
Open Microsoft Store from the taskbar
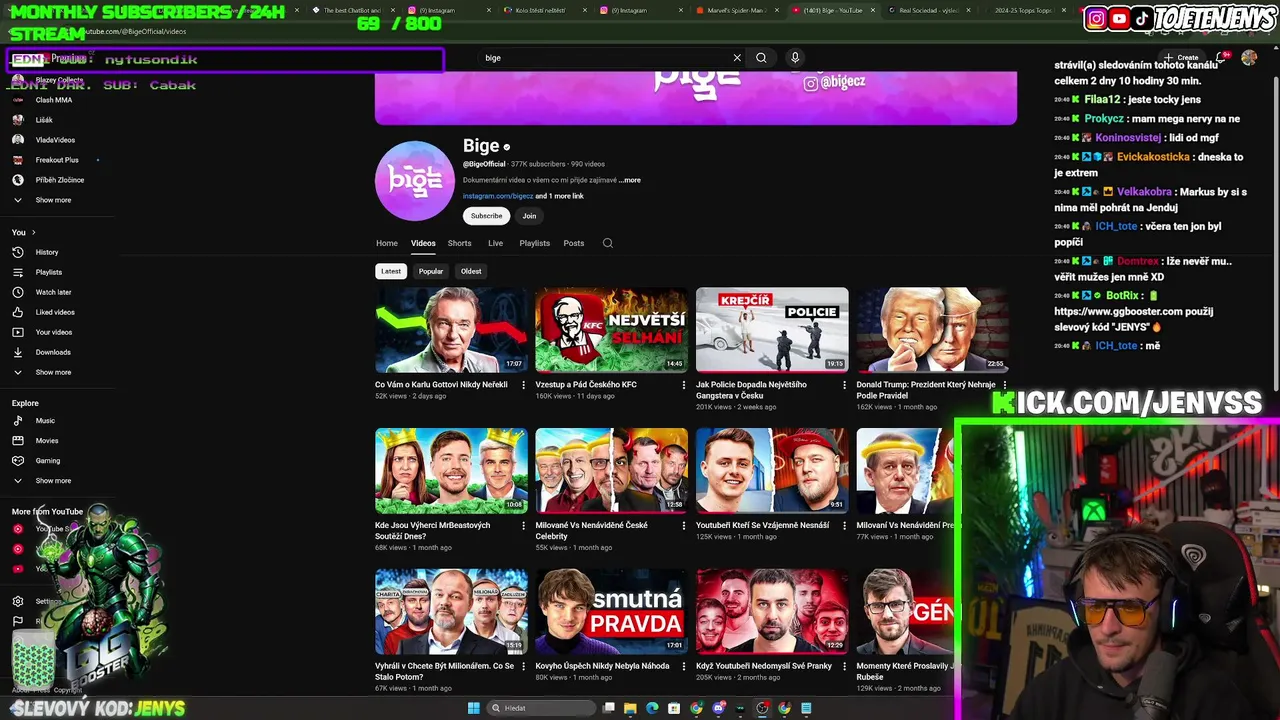(674, 708)
